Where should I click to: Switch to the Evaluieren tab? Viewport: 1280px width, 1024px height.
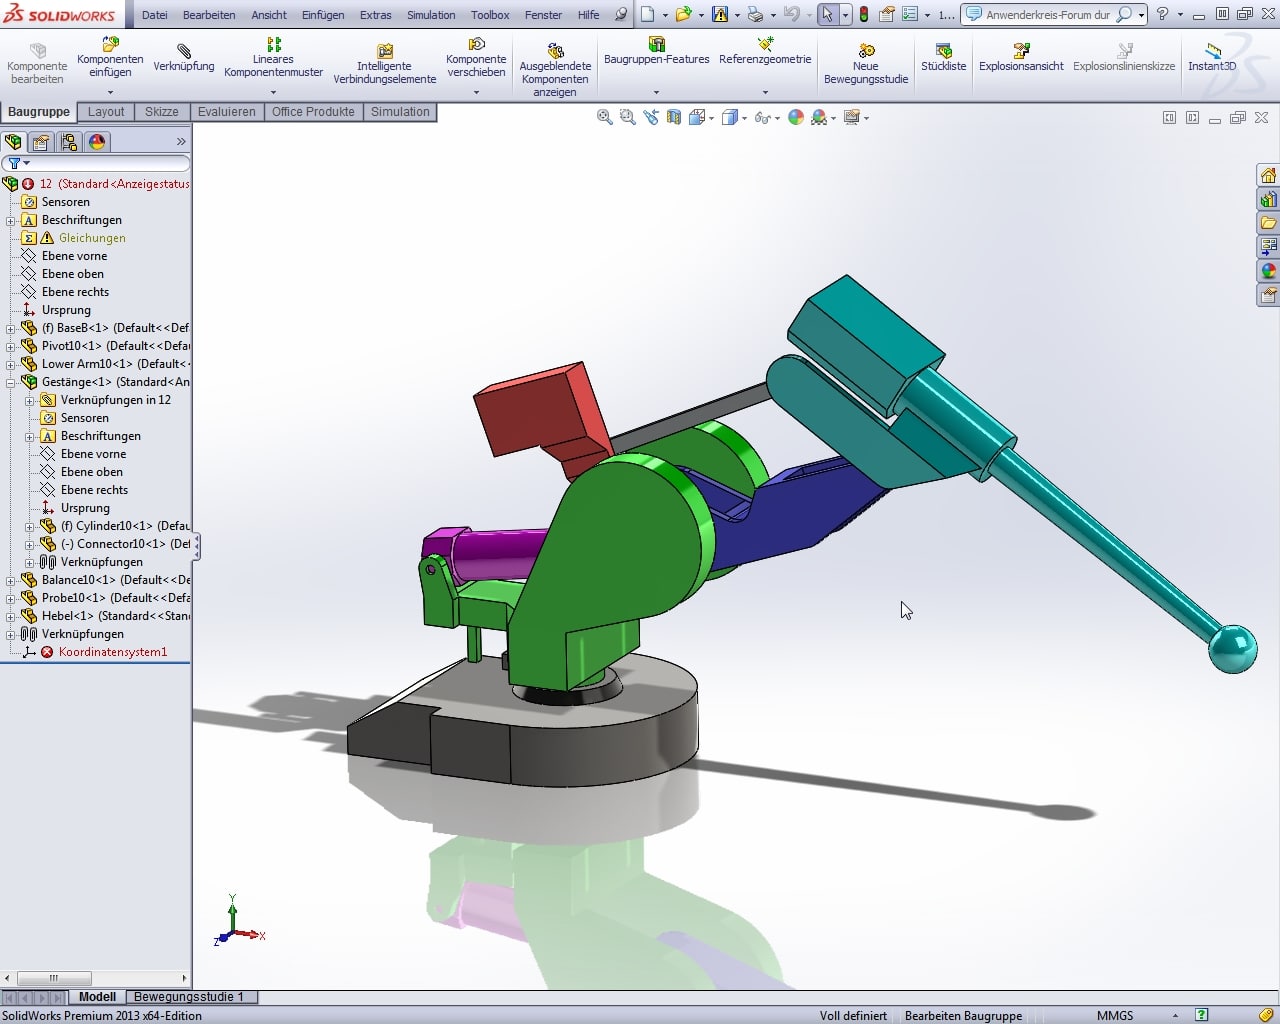(226, 112)
